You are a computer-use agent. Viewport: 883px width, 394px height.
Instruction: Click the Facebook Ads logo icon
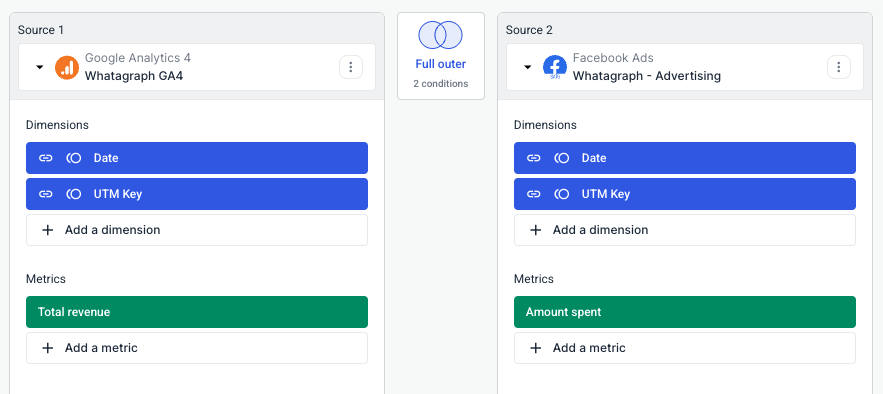(x=555, y=68)
